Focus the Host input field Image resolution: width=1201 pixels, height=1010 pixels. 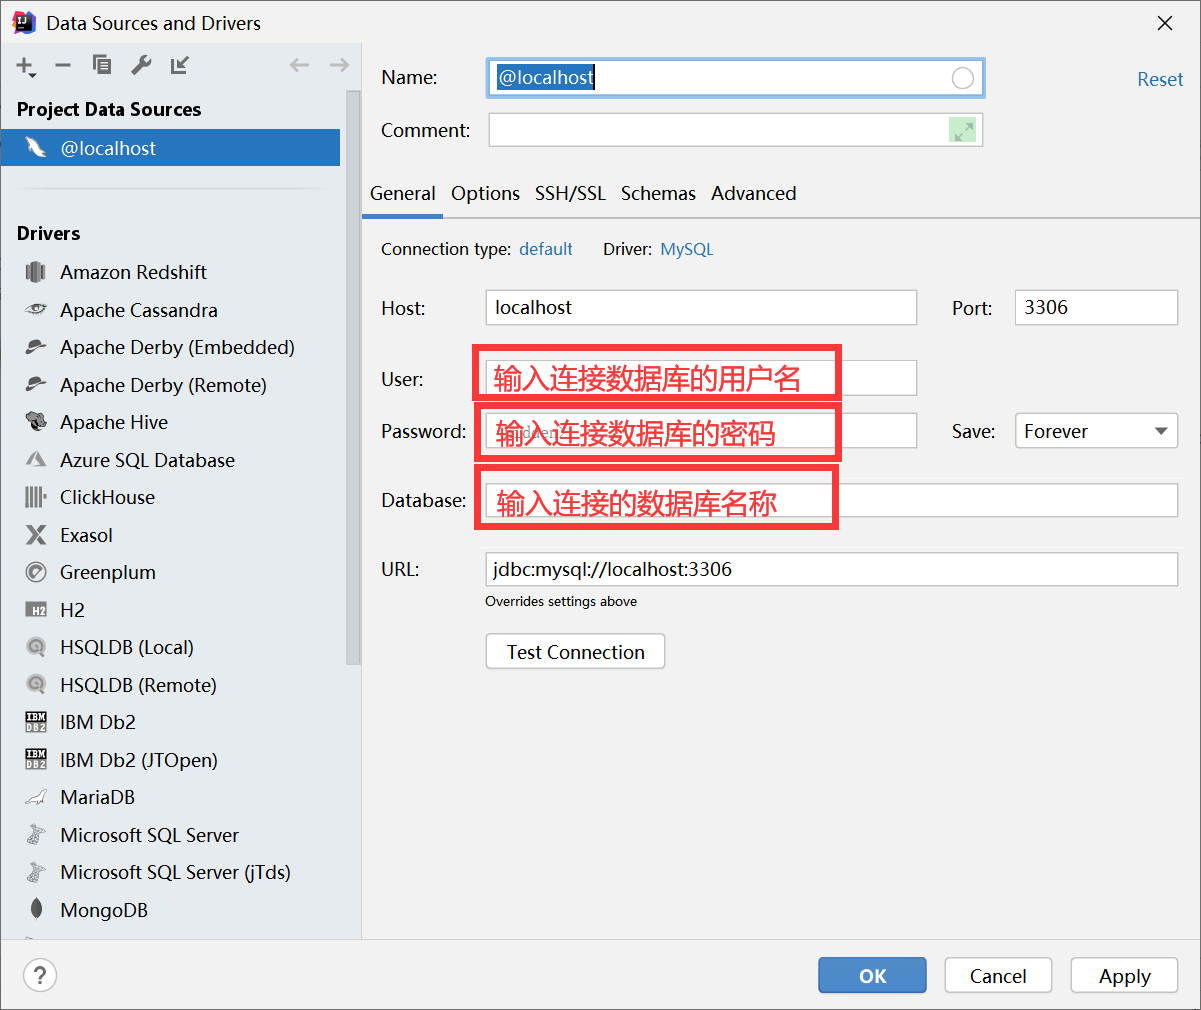701,307
